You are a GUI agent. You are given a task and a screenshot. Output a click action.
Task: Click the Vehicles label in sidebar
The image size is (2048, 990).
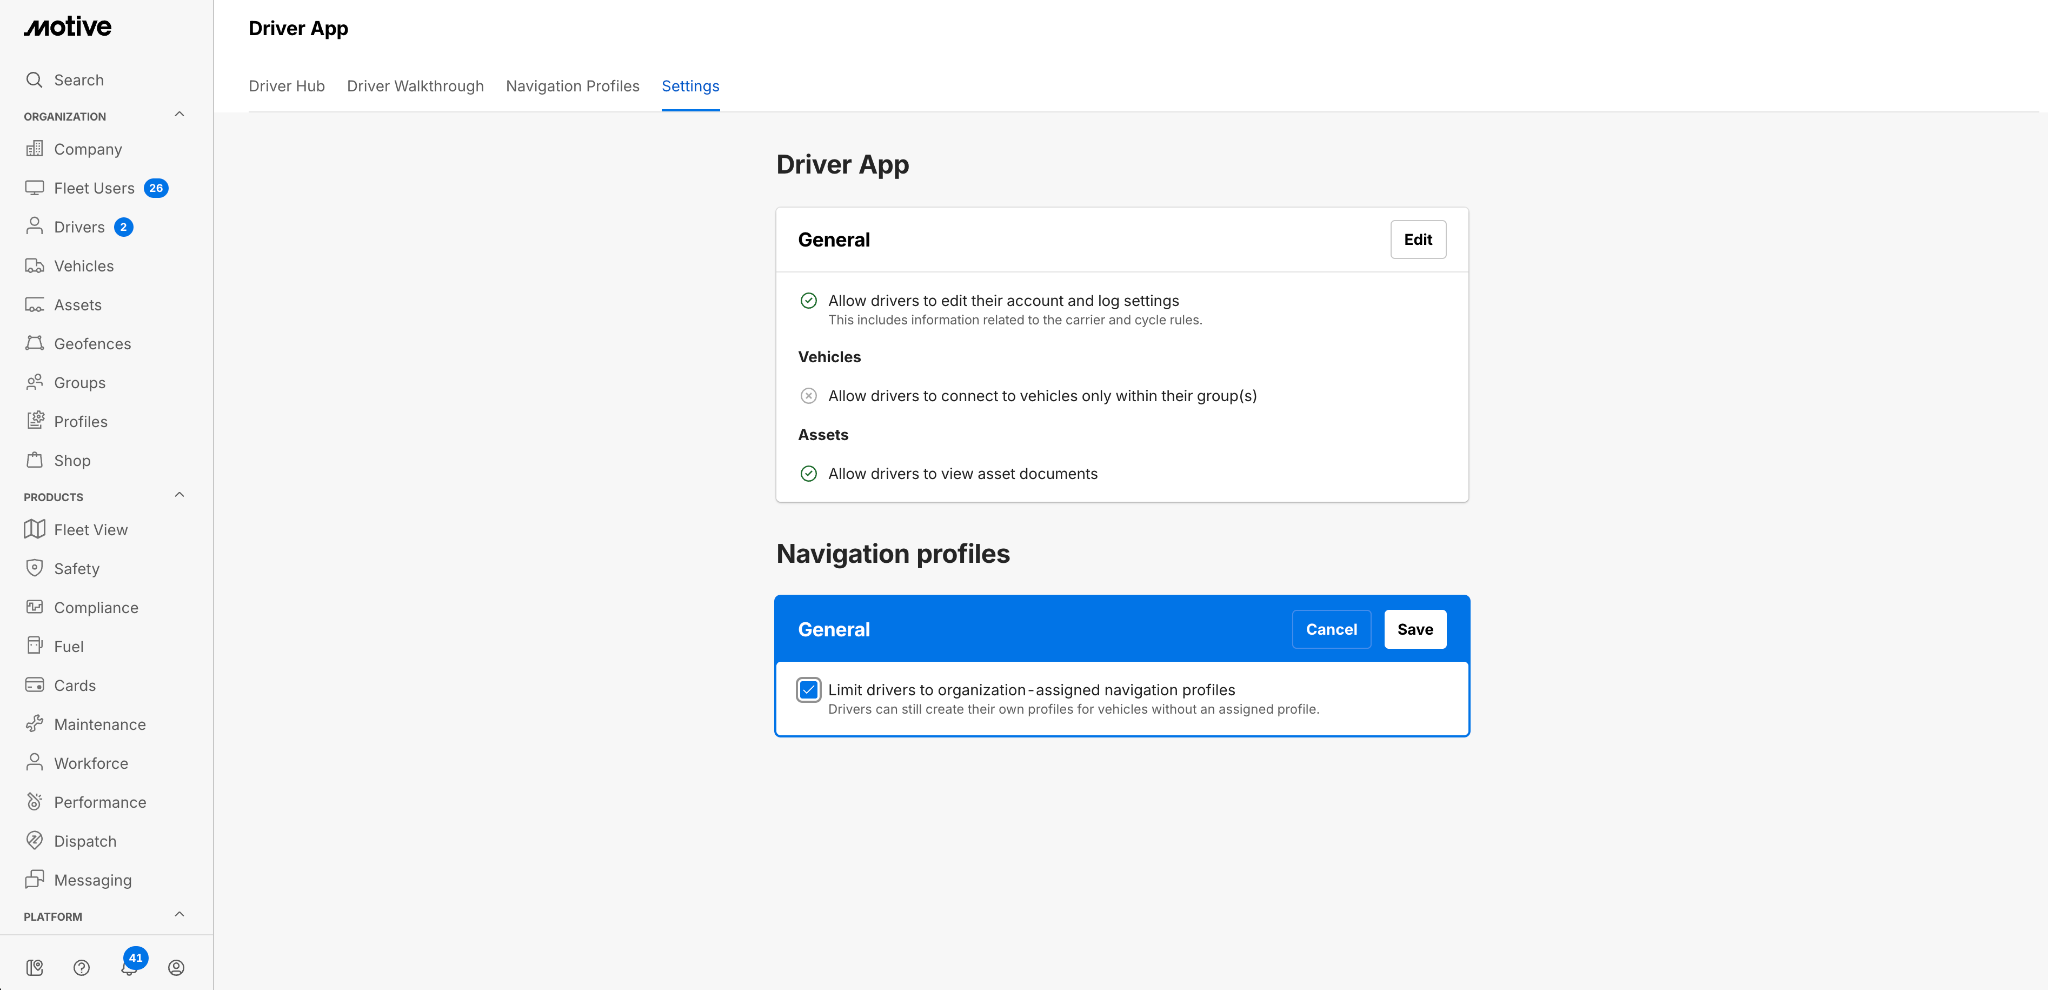(84, 266)
